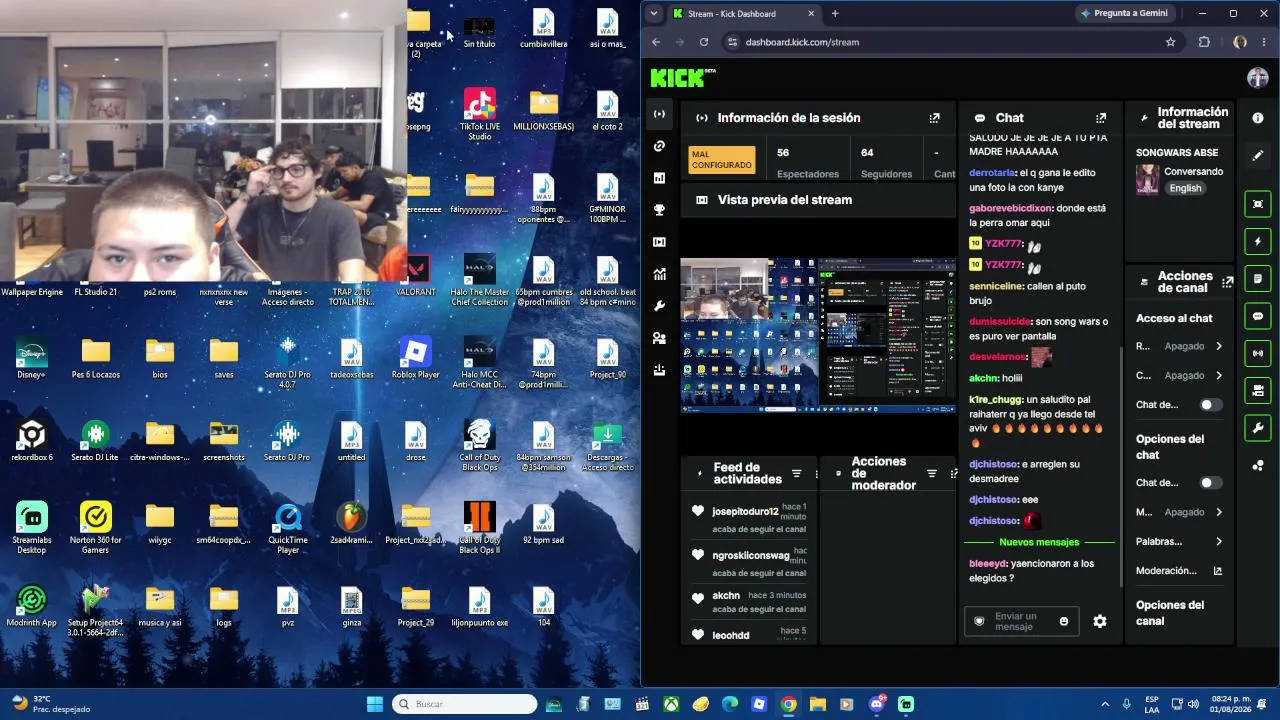This screenshot has height=720, width=1280.
Task: Pop out the Información de la sesión panel
Action: coord(934,118)
